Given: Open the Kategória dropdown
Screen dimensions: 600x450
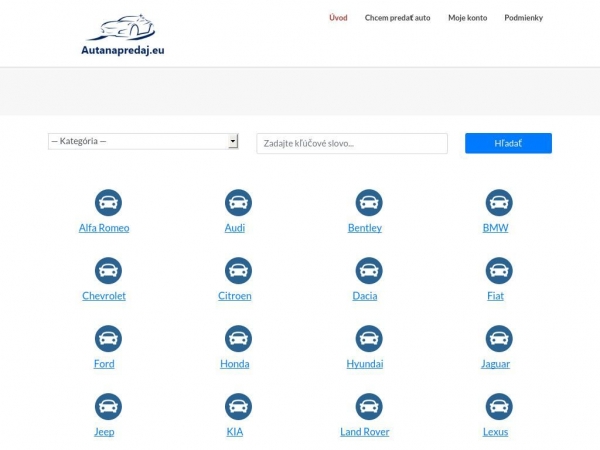Looking at the screenshot, I should tap(143, 141).
